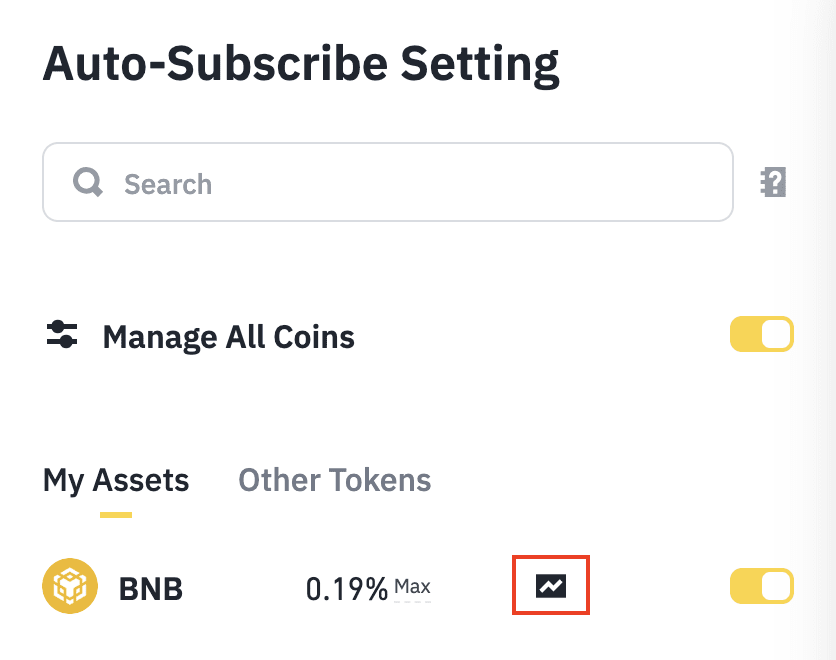This screenshot has width=836, height=660.
Task: Select the BNB asset name
Action: click(151, 589)
